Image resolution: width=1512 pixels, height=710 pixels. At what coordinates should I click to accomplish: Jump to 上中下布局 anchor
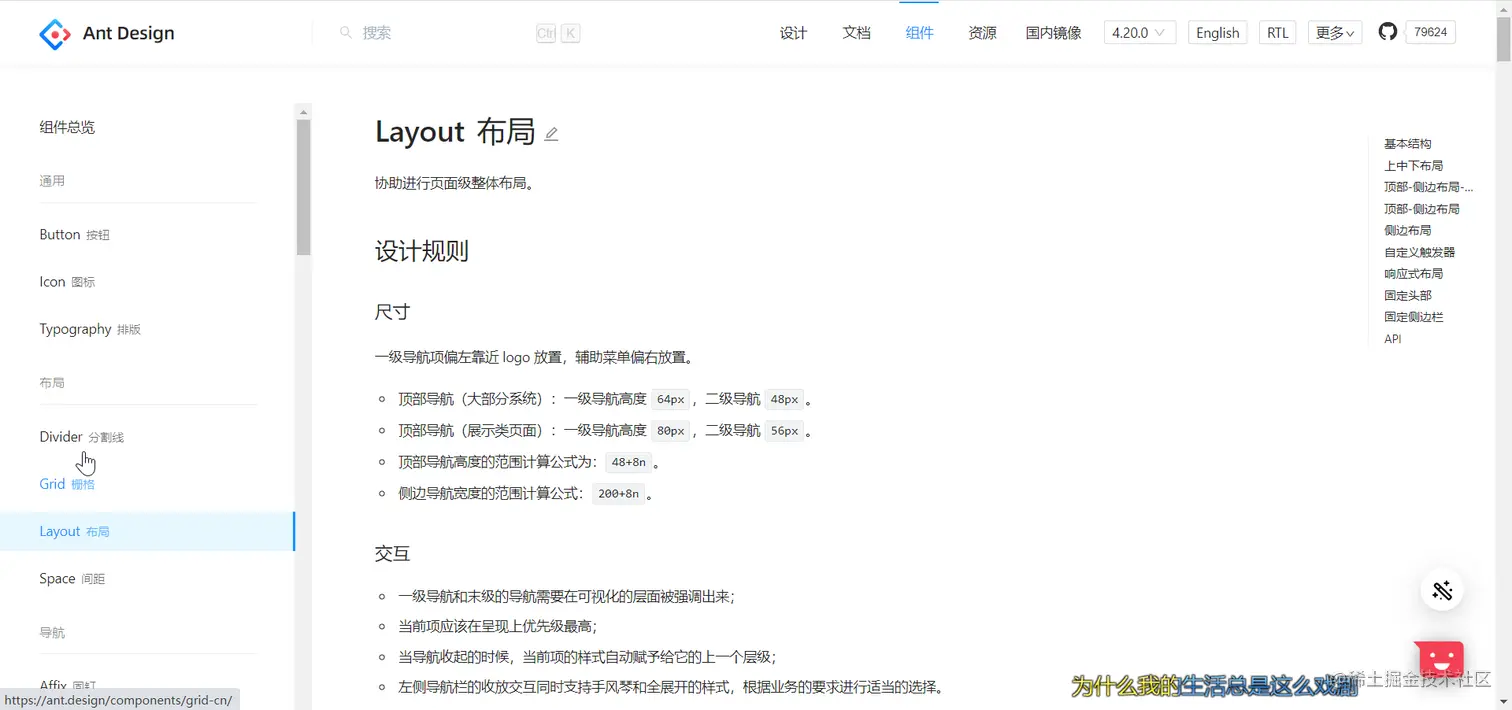coord(1413,166)
